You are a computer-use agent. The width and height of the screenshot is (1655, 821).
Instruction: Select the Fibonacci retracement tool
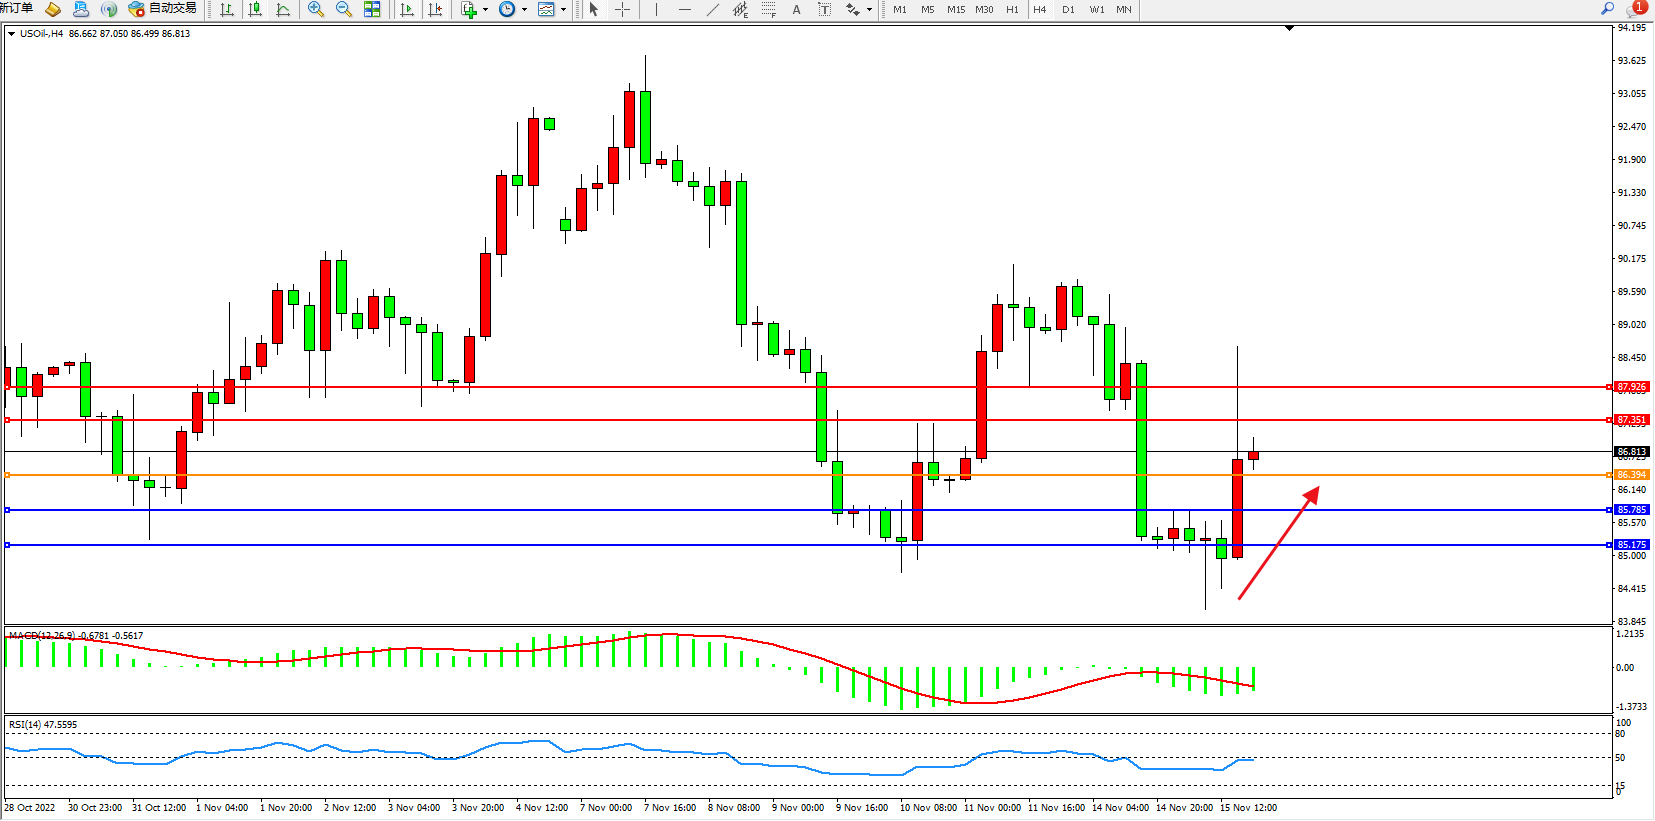point(768,9)
